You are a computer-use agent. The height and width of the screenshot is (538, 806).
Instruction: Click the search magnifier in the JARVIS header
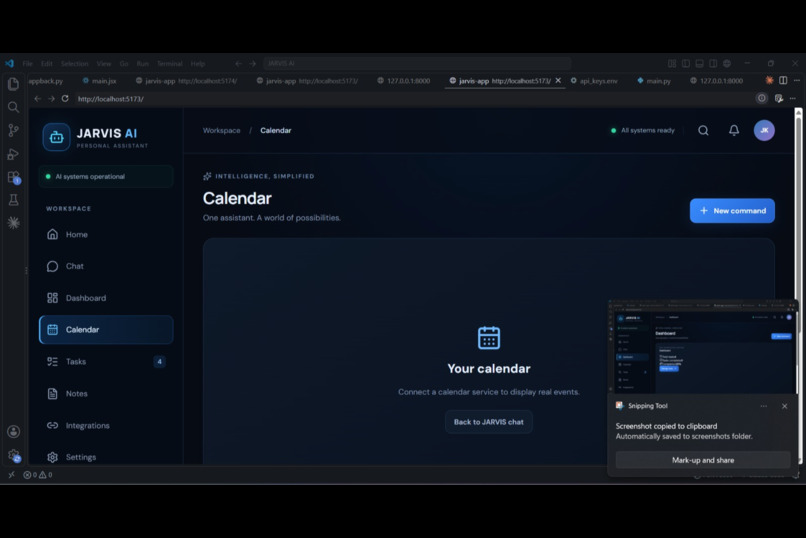[x=703, y=131]
